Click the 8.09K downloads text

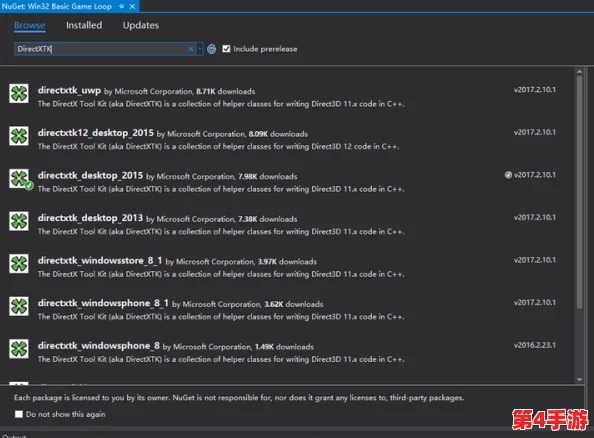point(278,134)
